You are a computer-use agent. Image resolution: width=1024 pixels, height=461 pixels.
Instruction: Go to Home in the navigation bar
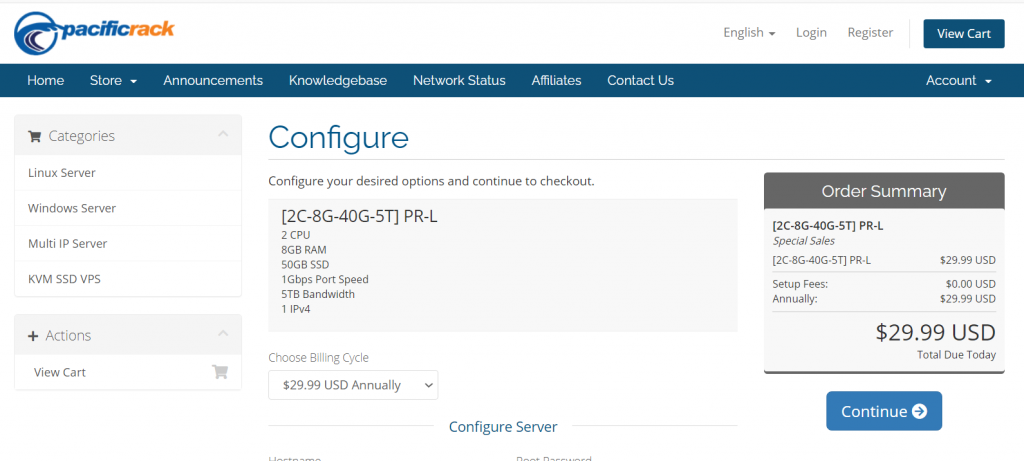pos(46,80)
